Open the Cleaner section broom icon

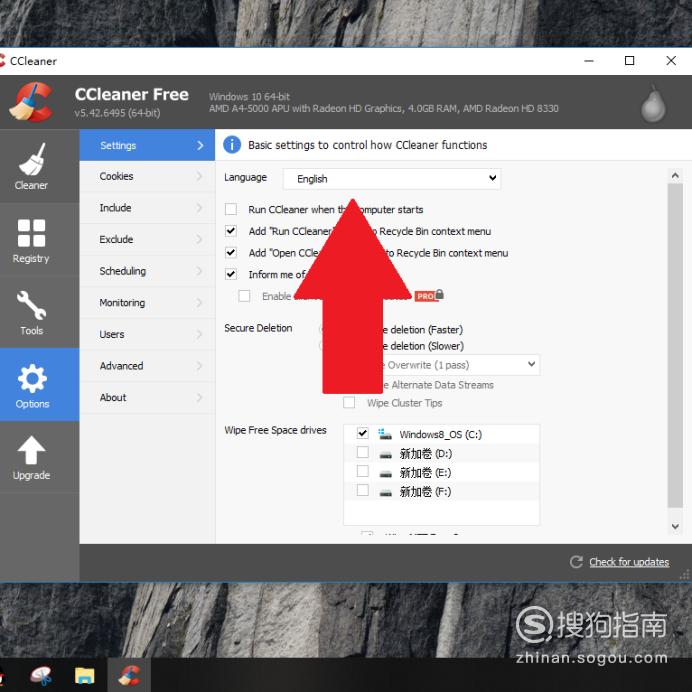coord(31,160)
